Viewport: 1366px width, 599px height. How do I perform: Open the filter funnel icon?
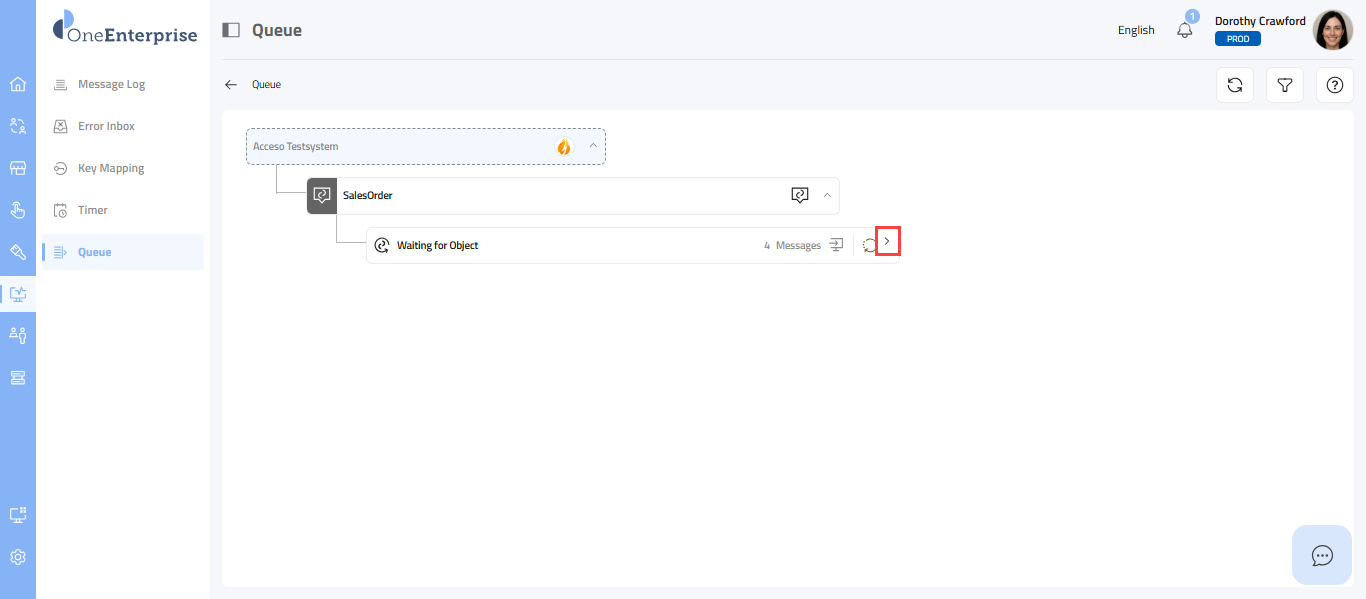click(1285, 85)
